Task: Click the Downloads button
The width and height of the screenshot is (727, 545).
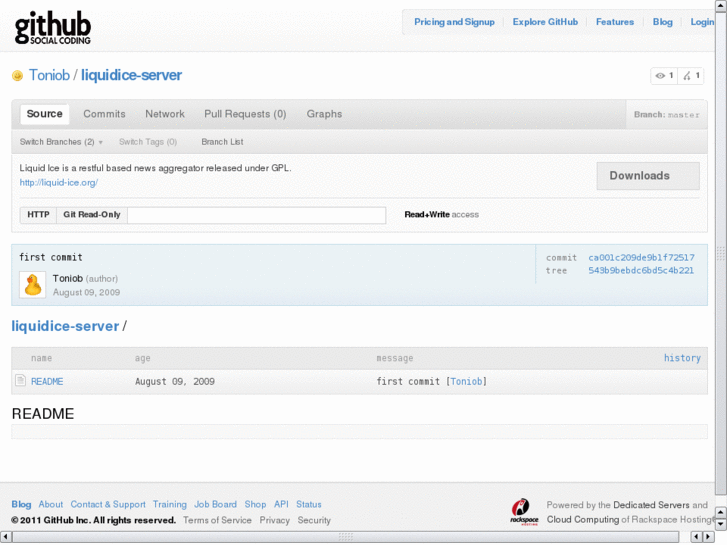Action: [648, 176]
